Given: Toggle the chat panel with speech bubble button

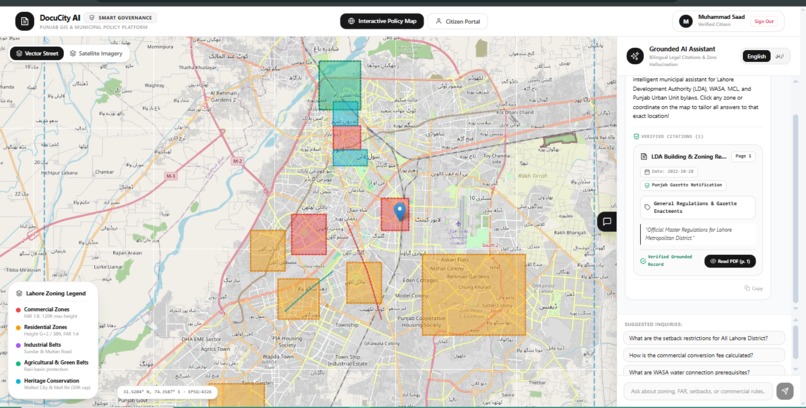Looking at the screenshot, I should point(607,221).
